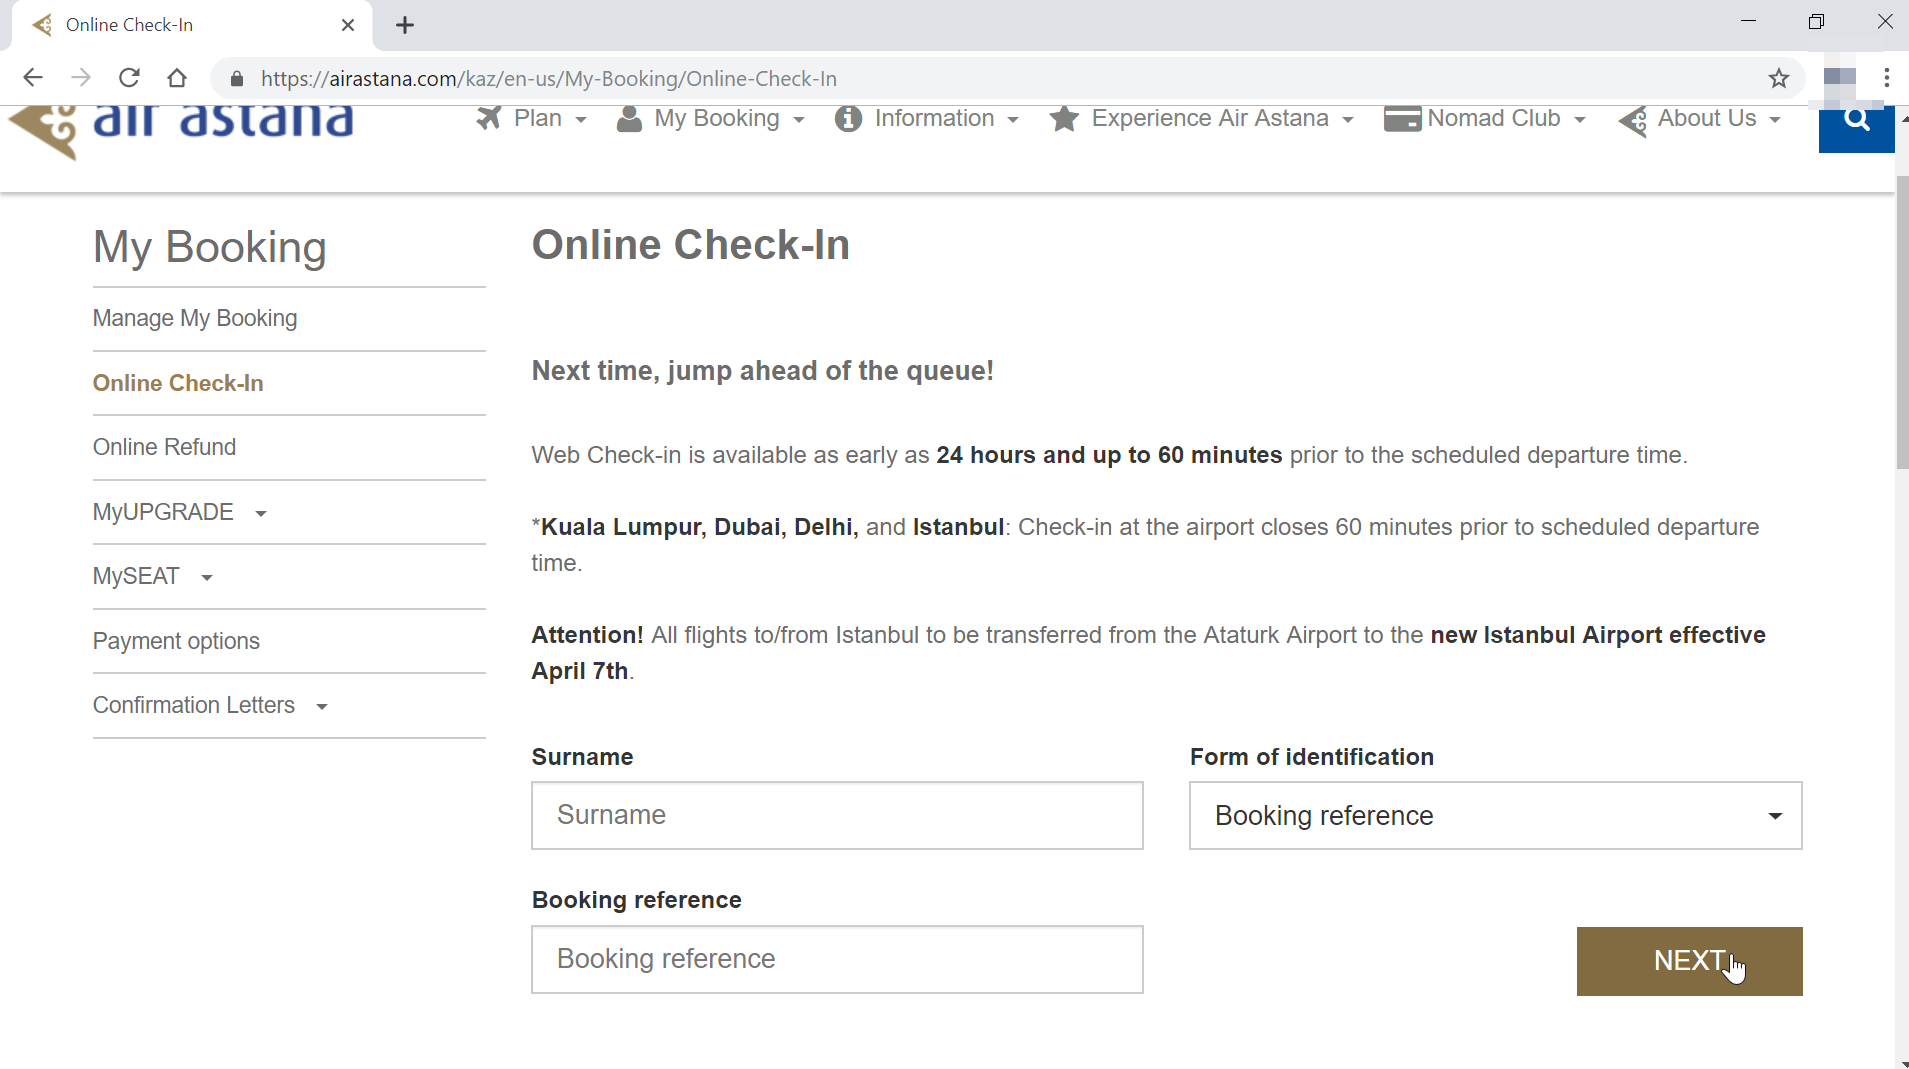
Task: Open Payment options page
Action: [x=176, y=641]
